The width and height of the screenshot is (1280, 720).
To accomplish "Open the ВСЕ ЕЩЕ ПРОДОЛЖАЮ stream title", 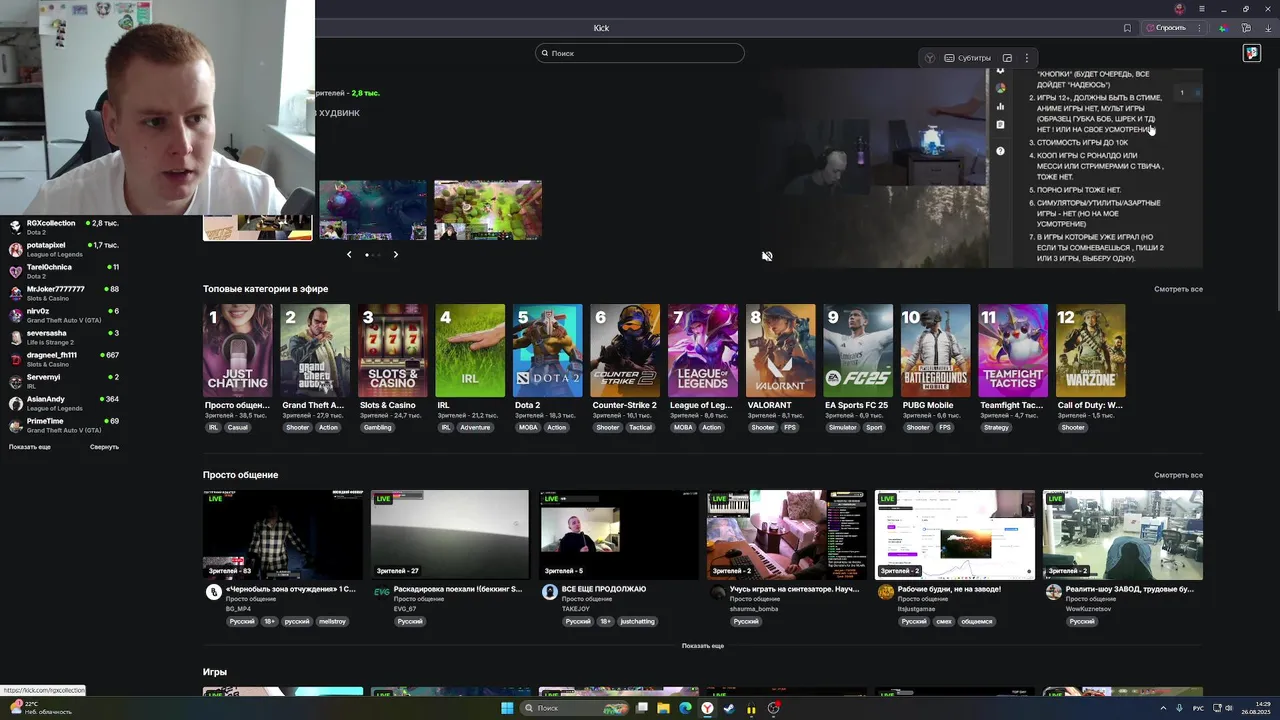I will coord(604,589).
